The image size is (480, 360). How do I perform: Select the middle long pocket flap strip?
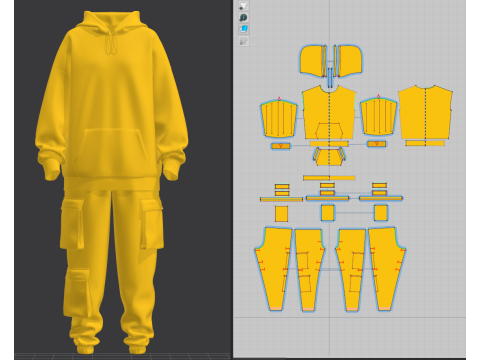pos(327,199)
